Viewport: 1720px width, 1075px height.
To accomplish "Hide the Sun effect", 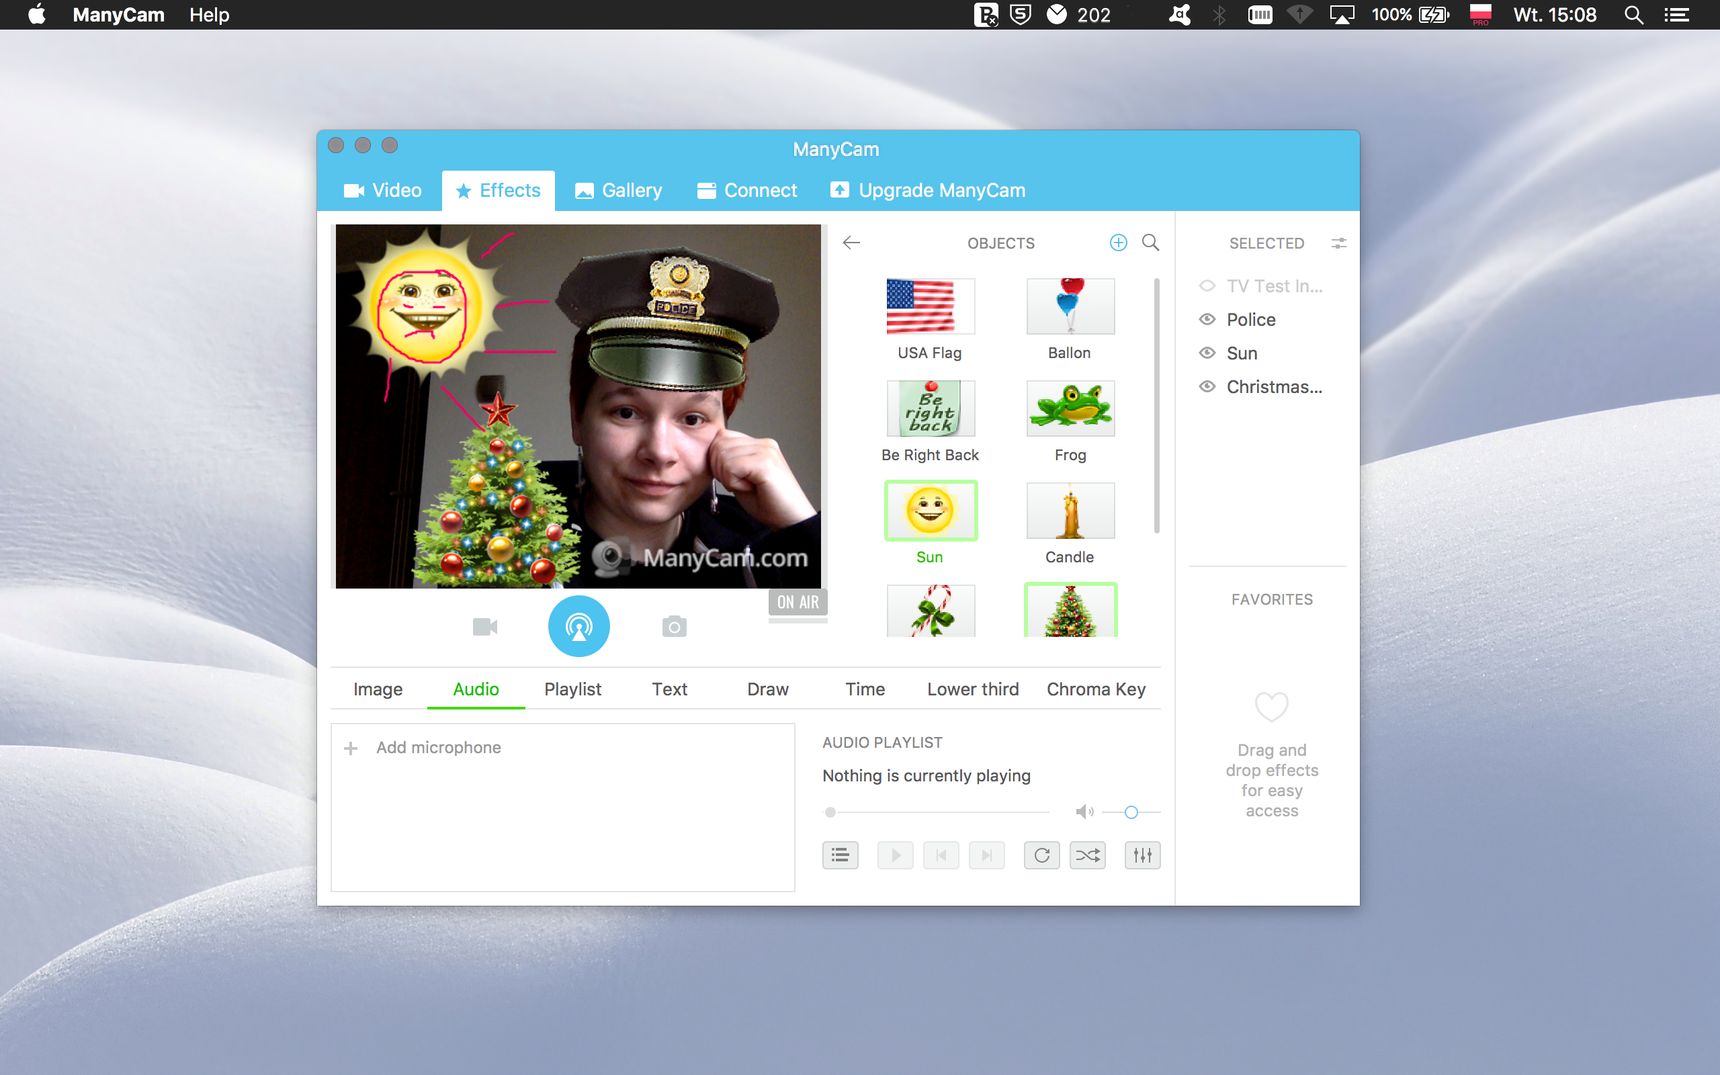I will (x=1207, y=353).
